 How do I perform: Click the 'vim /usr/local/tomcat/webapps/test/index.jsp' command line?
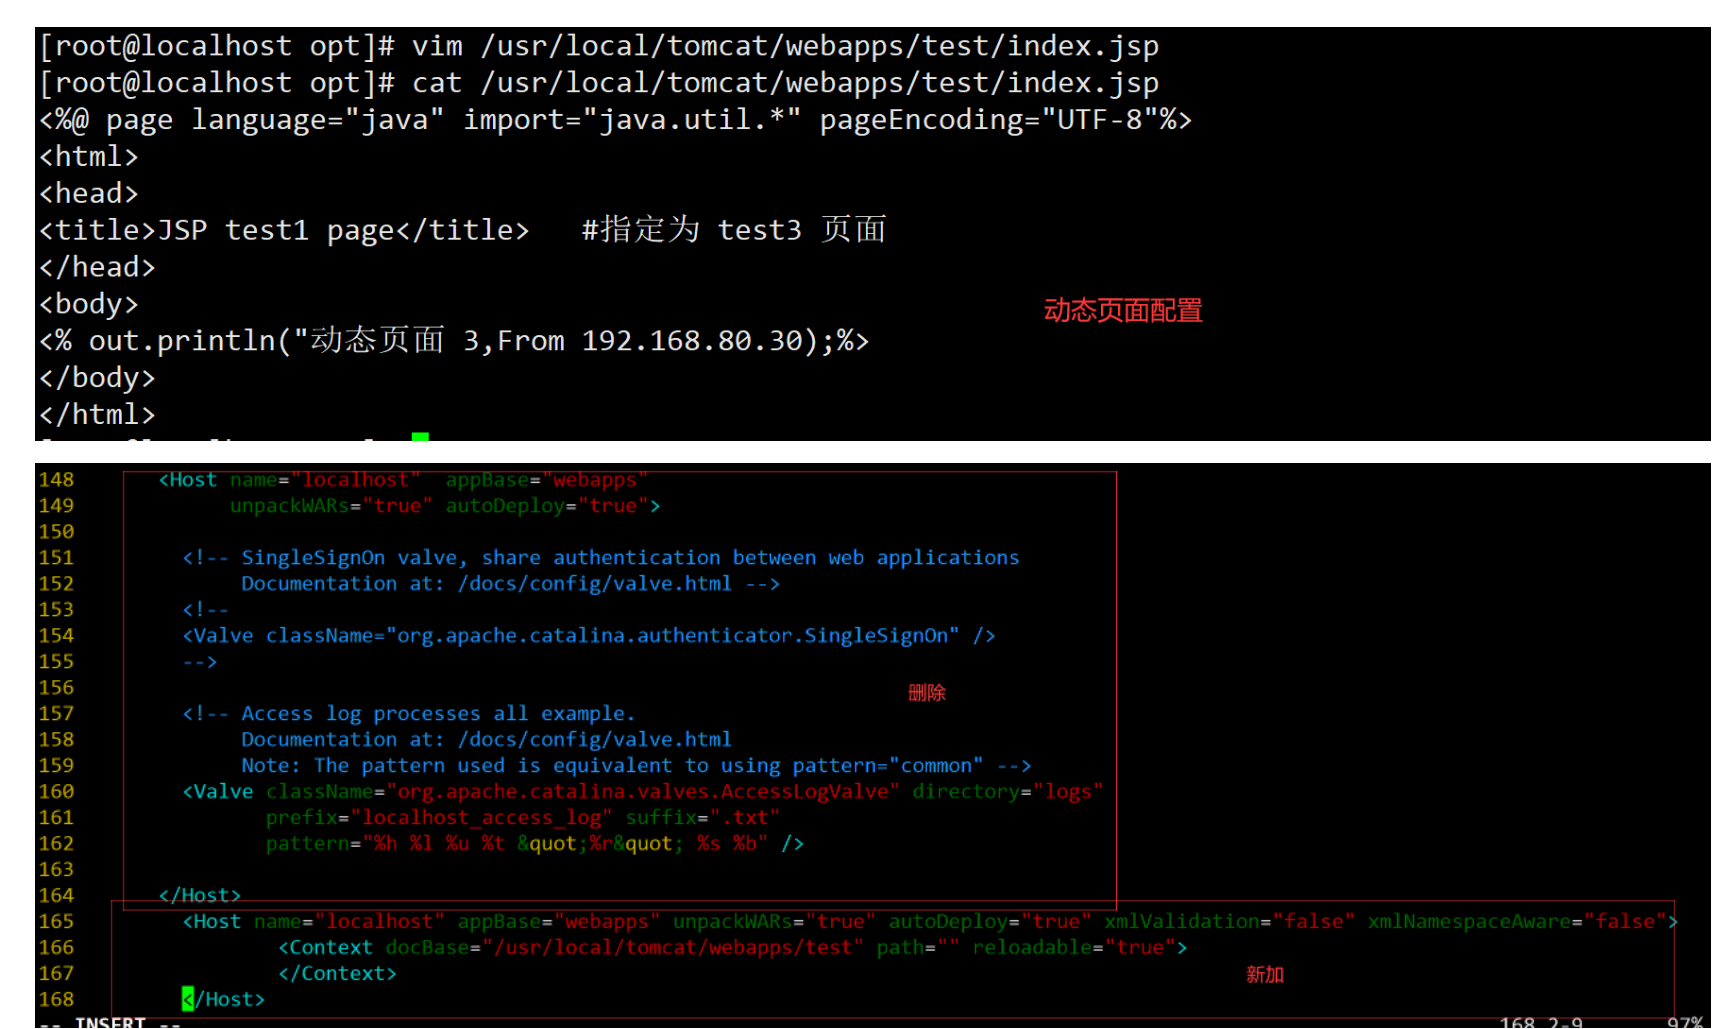point(598,46)
